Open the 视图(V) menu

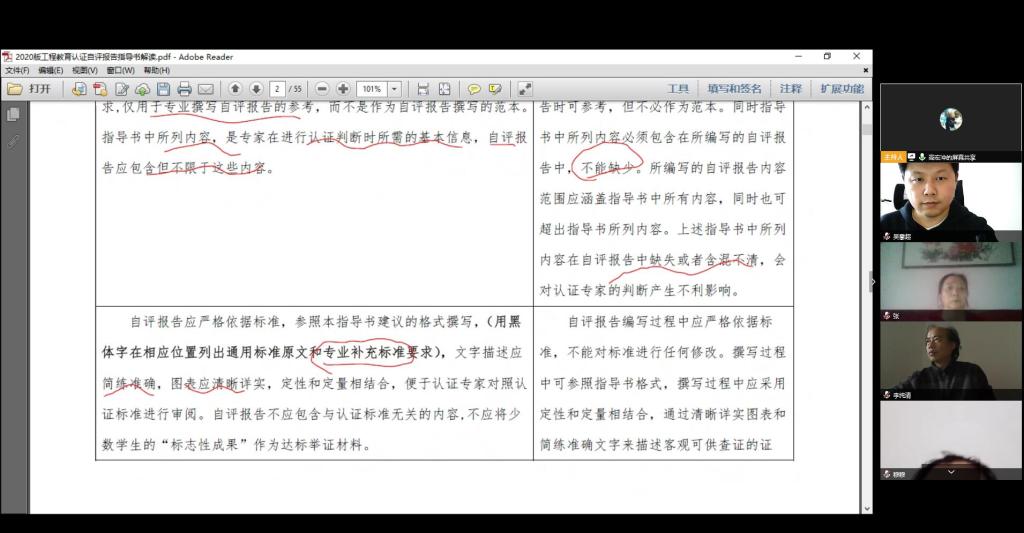point(84,71)
